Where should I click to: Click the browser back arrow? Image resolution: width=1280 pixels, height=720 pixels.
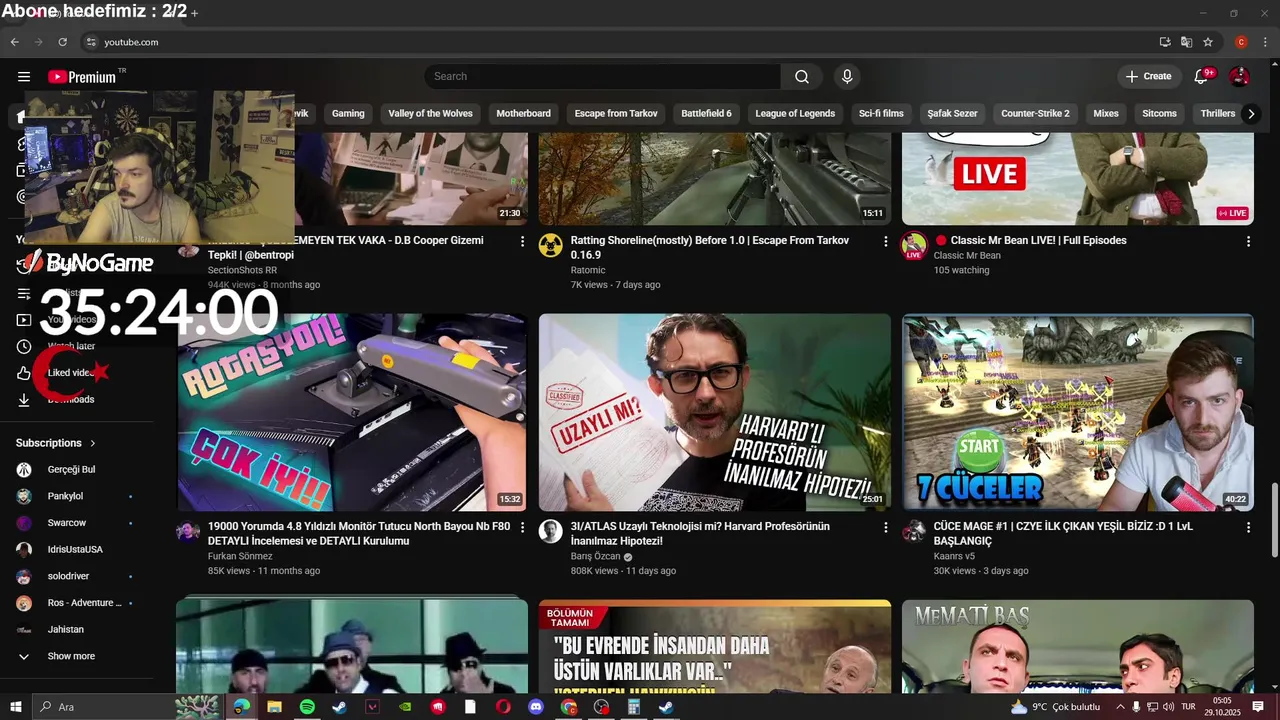coord(14,42)
